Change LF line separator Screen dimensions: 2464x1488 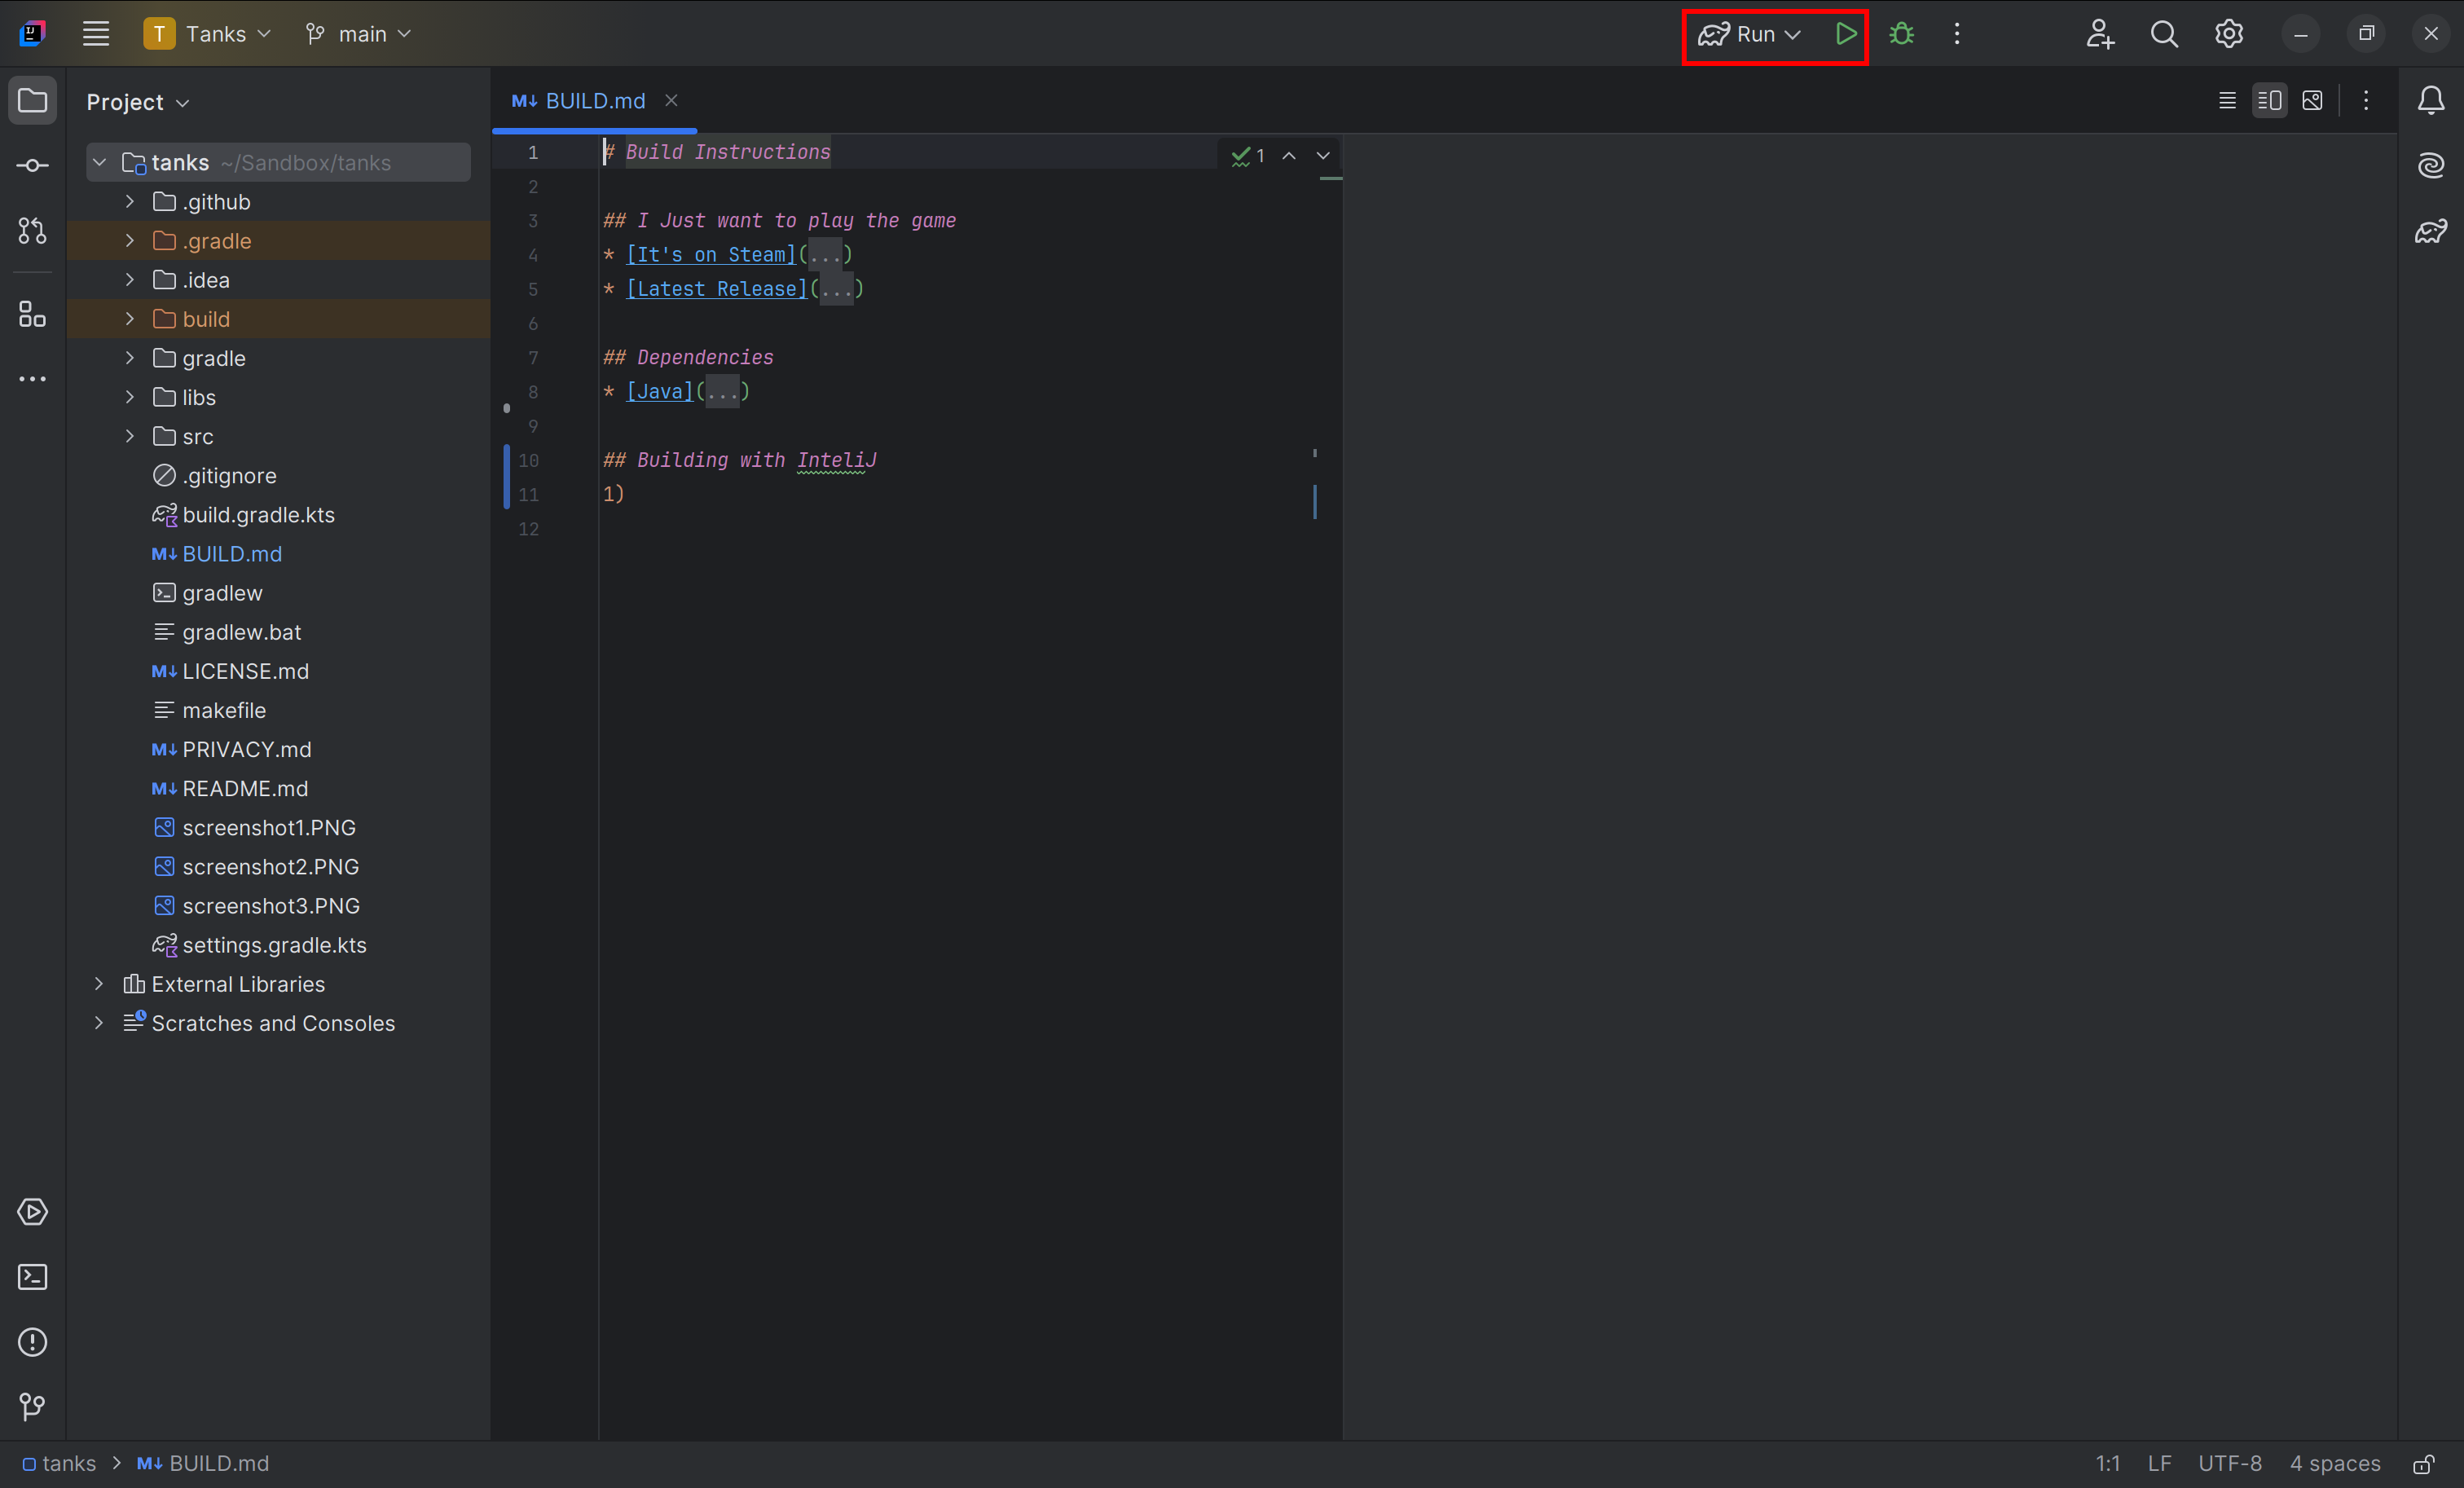point(2159,1464)
